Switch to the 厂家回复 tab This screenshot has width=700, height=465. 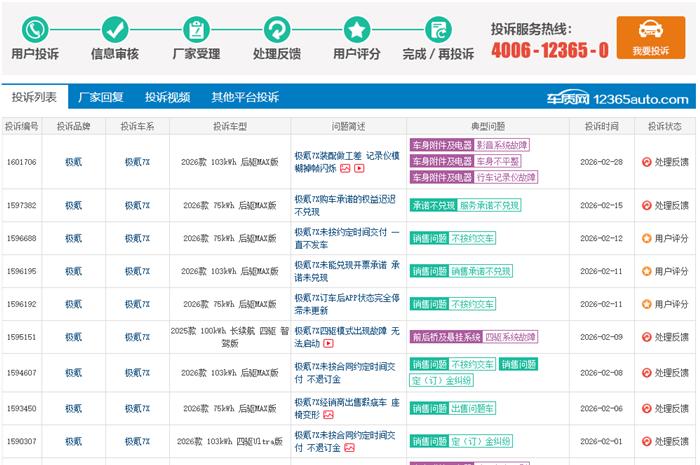coord(101,98)
